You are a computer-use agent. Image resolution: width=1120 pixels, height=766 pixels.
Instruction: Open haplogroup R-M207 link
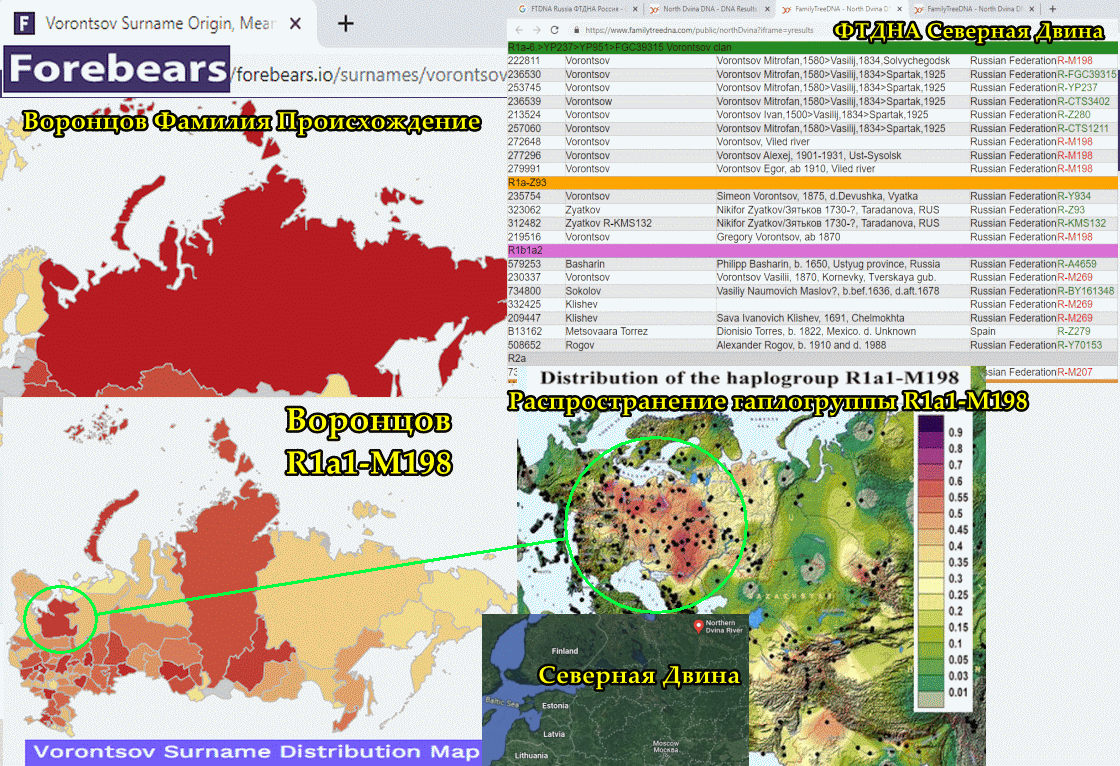pyautogui.click(x=1075, y=372)
